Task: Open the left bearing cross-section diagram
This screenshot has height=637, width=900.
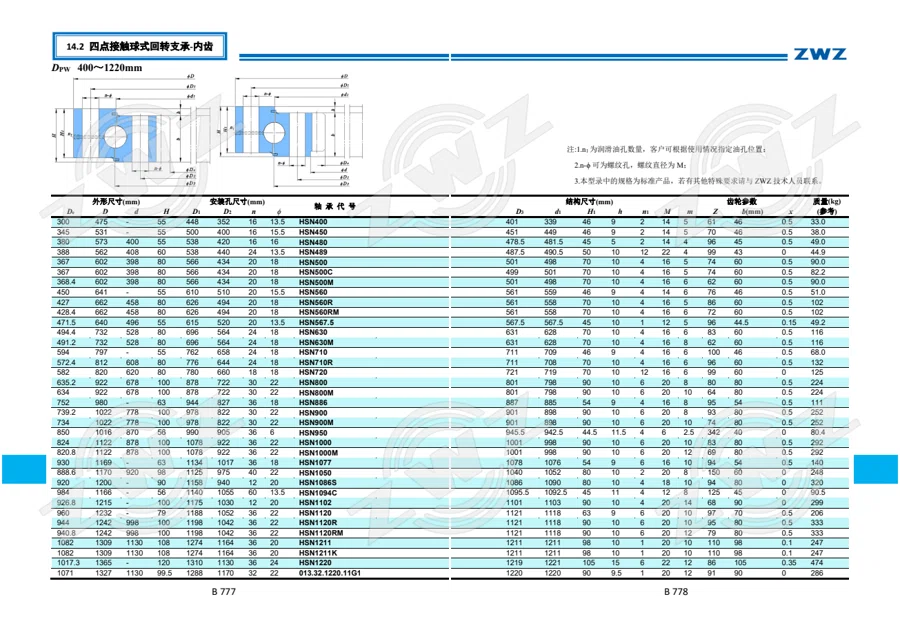Action: [126, 131]
